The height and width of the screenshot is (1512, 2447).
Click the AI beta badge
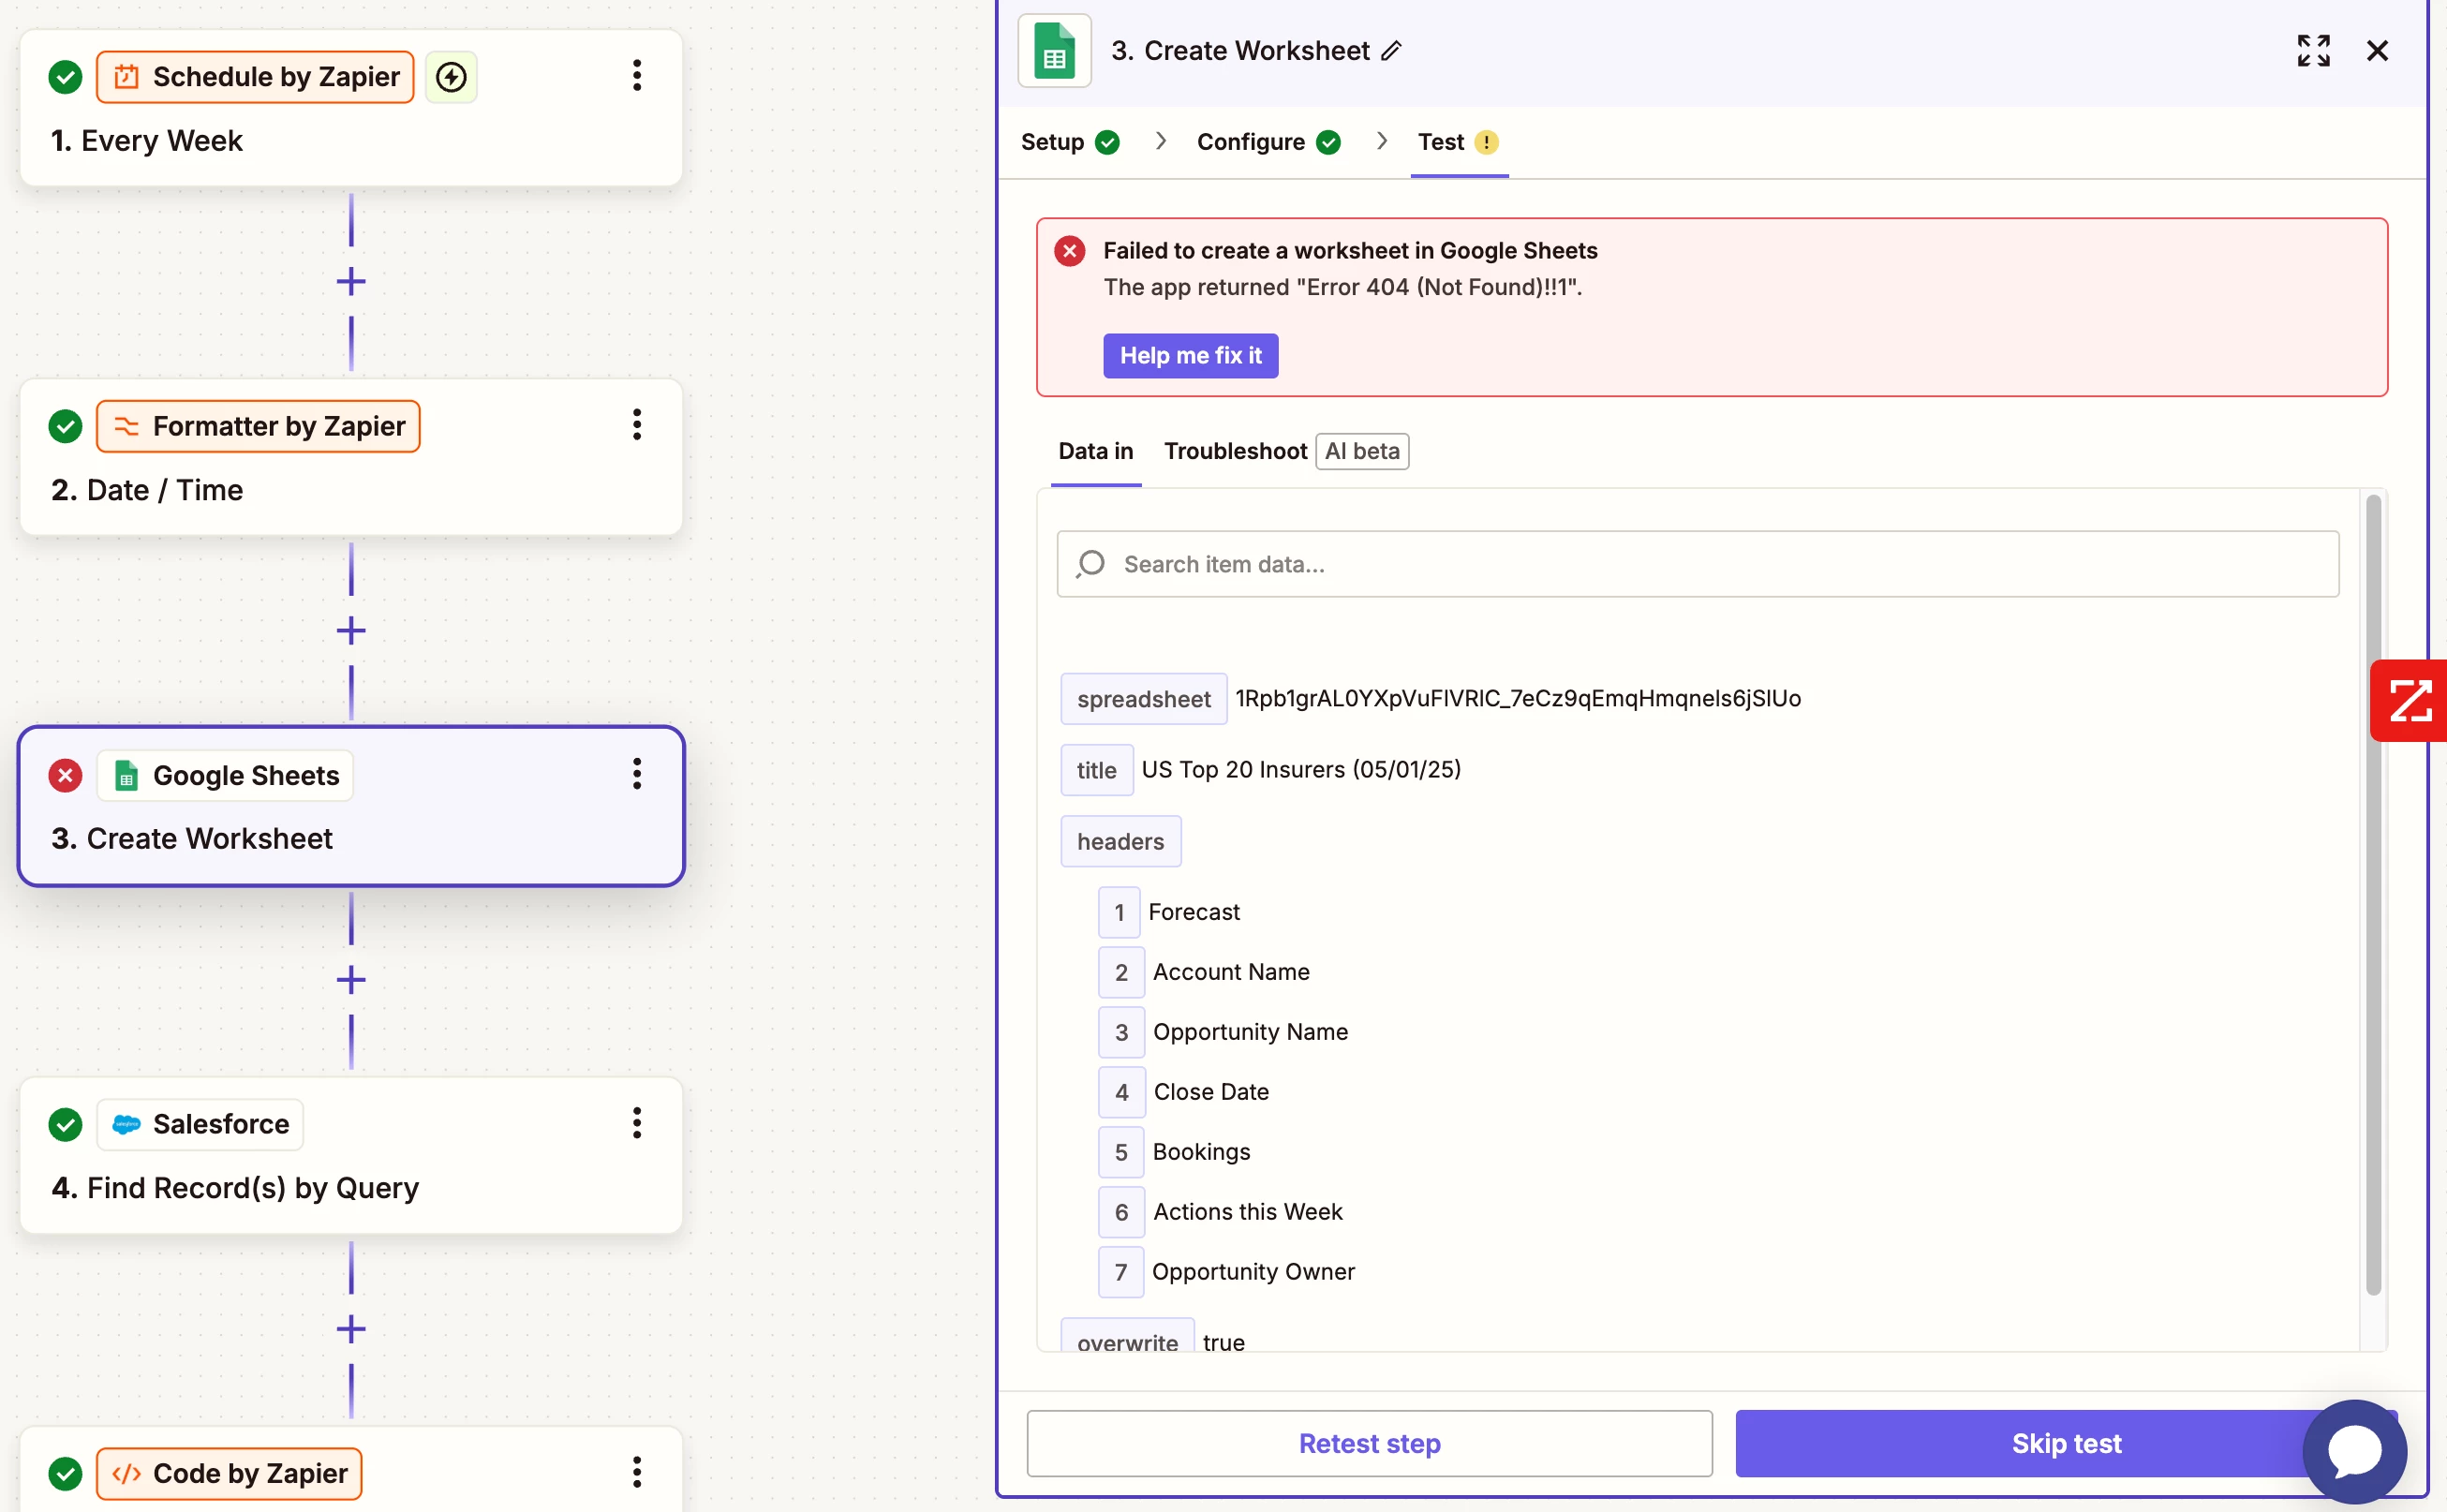(x=1362, y=451)
